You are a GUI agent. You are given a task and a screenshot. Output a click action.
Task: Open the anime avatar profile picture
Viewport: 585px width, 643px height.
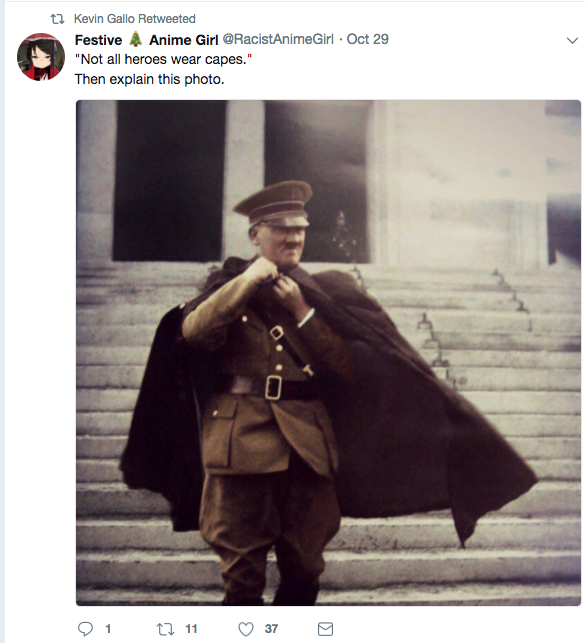point(41,57)
